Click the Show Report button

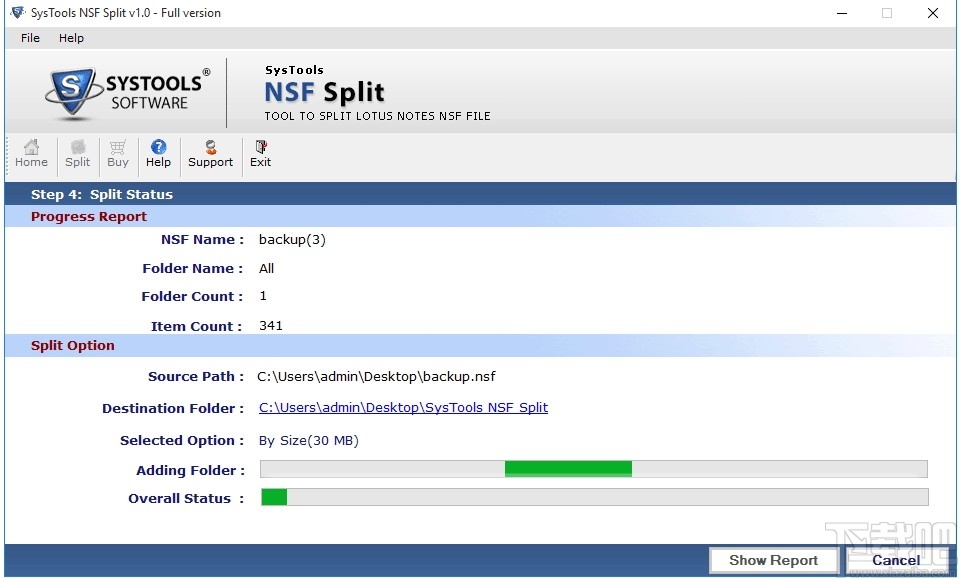[773, 560]
